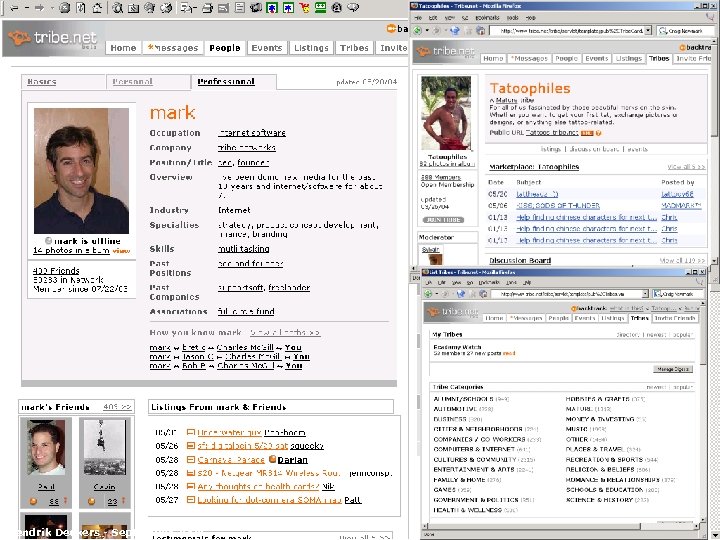Click the Reload icon in the List Tribes Firefox window
The height and width of the screenshot is (540, 720).
(461, 293)
